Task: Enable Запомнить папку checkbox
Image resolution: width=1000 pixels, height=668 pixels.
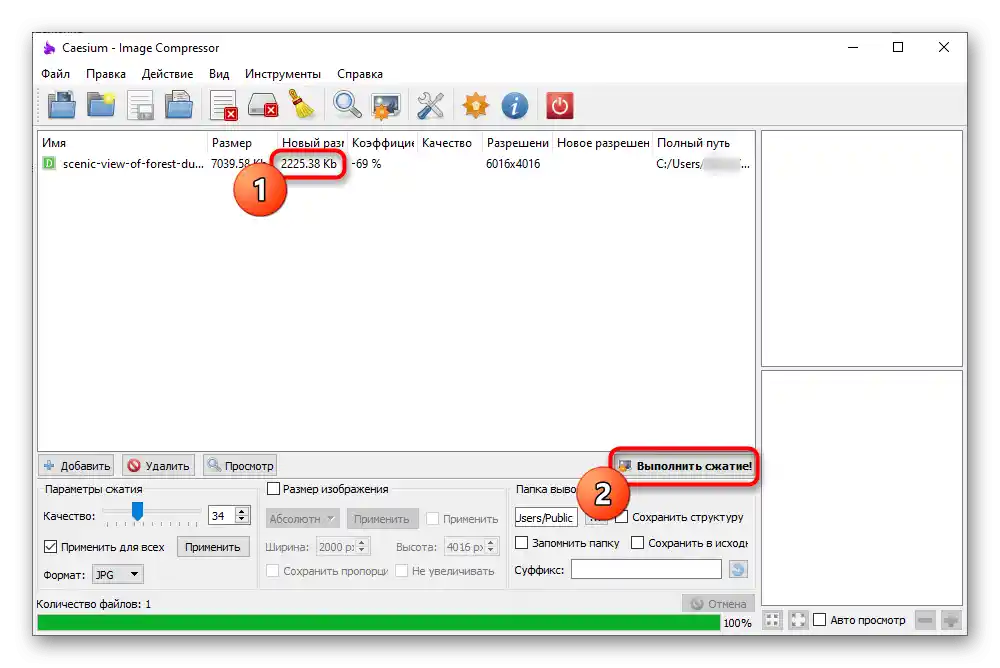Action: click(x=521, y=542)
